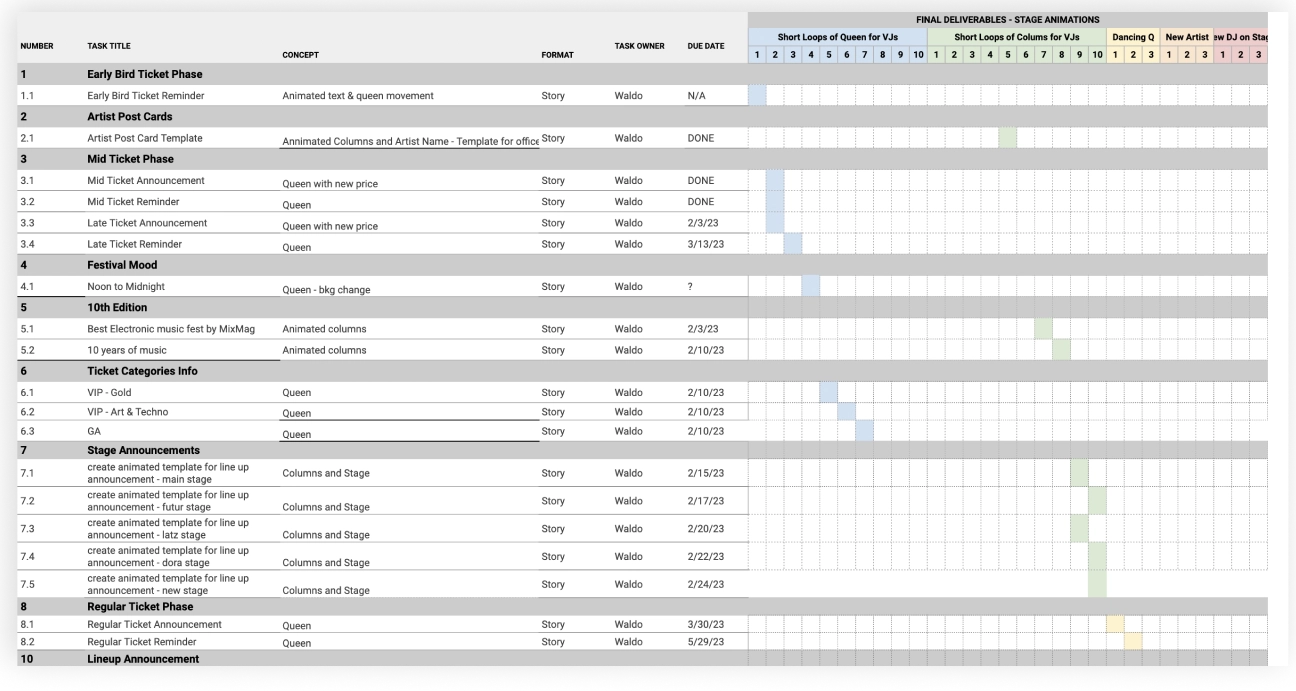This screenshot has width=1296, height=691.
Task: Select 'FINAL DELIVERABLES - STAGE ANIMATIONS' header
Action: point(1007,19)
